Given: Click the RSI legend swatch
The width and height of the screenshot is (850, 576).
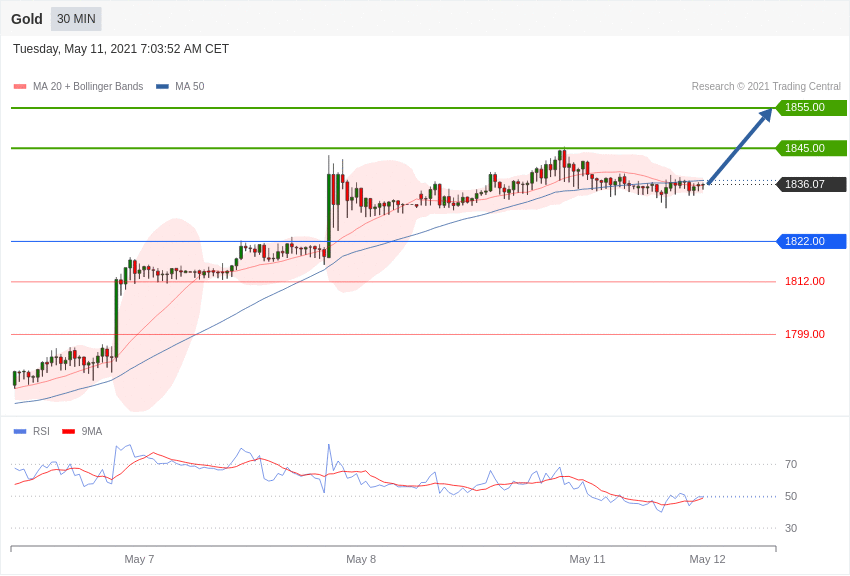Looking at the screenshot, I should (x=20, y=431).
